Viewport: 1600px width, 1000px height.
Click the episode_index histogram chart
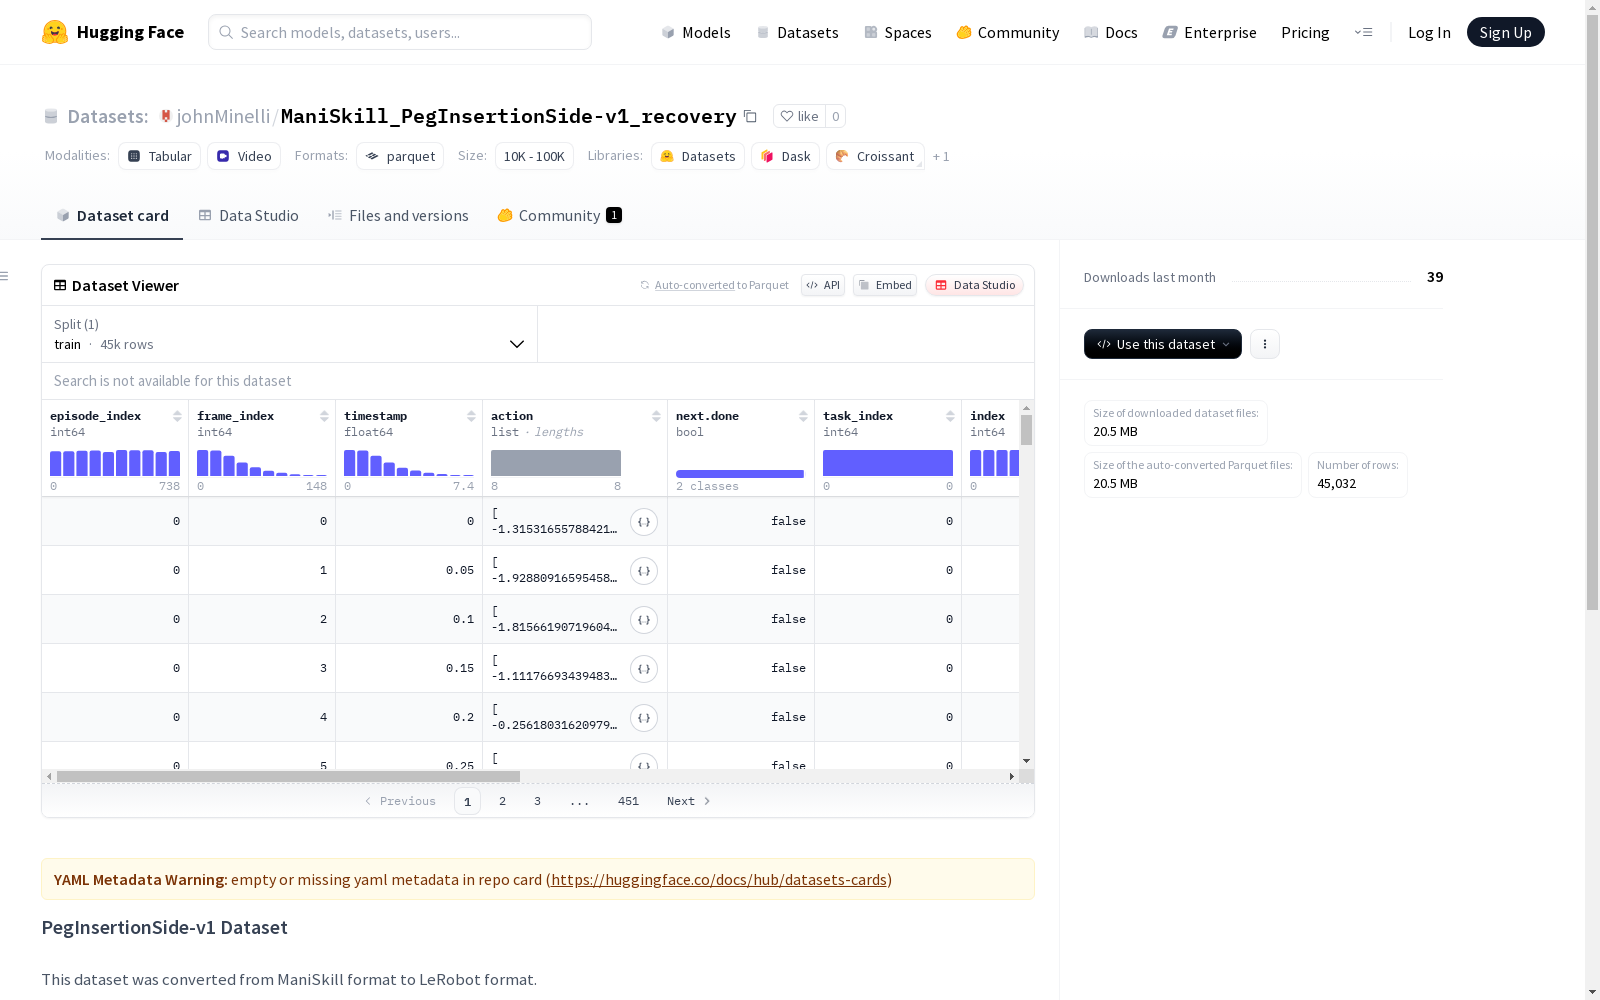[115, 463]
